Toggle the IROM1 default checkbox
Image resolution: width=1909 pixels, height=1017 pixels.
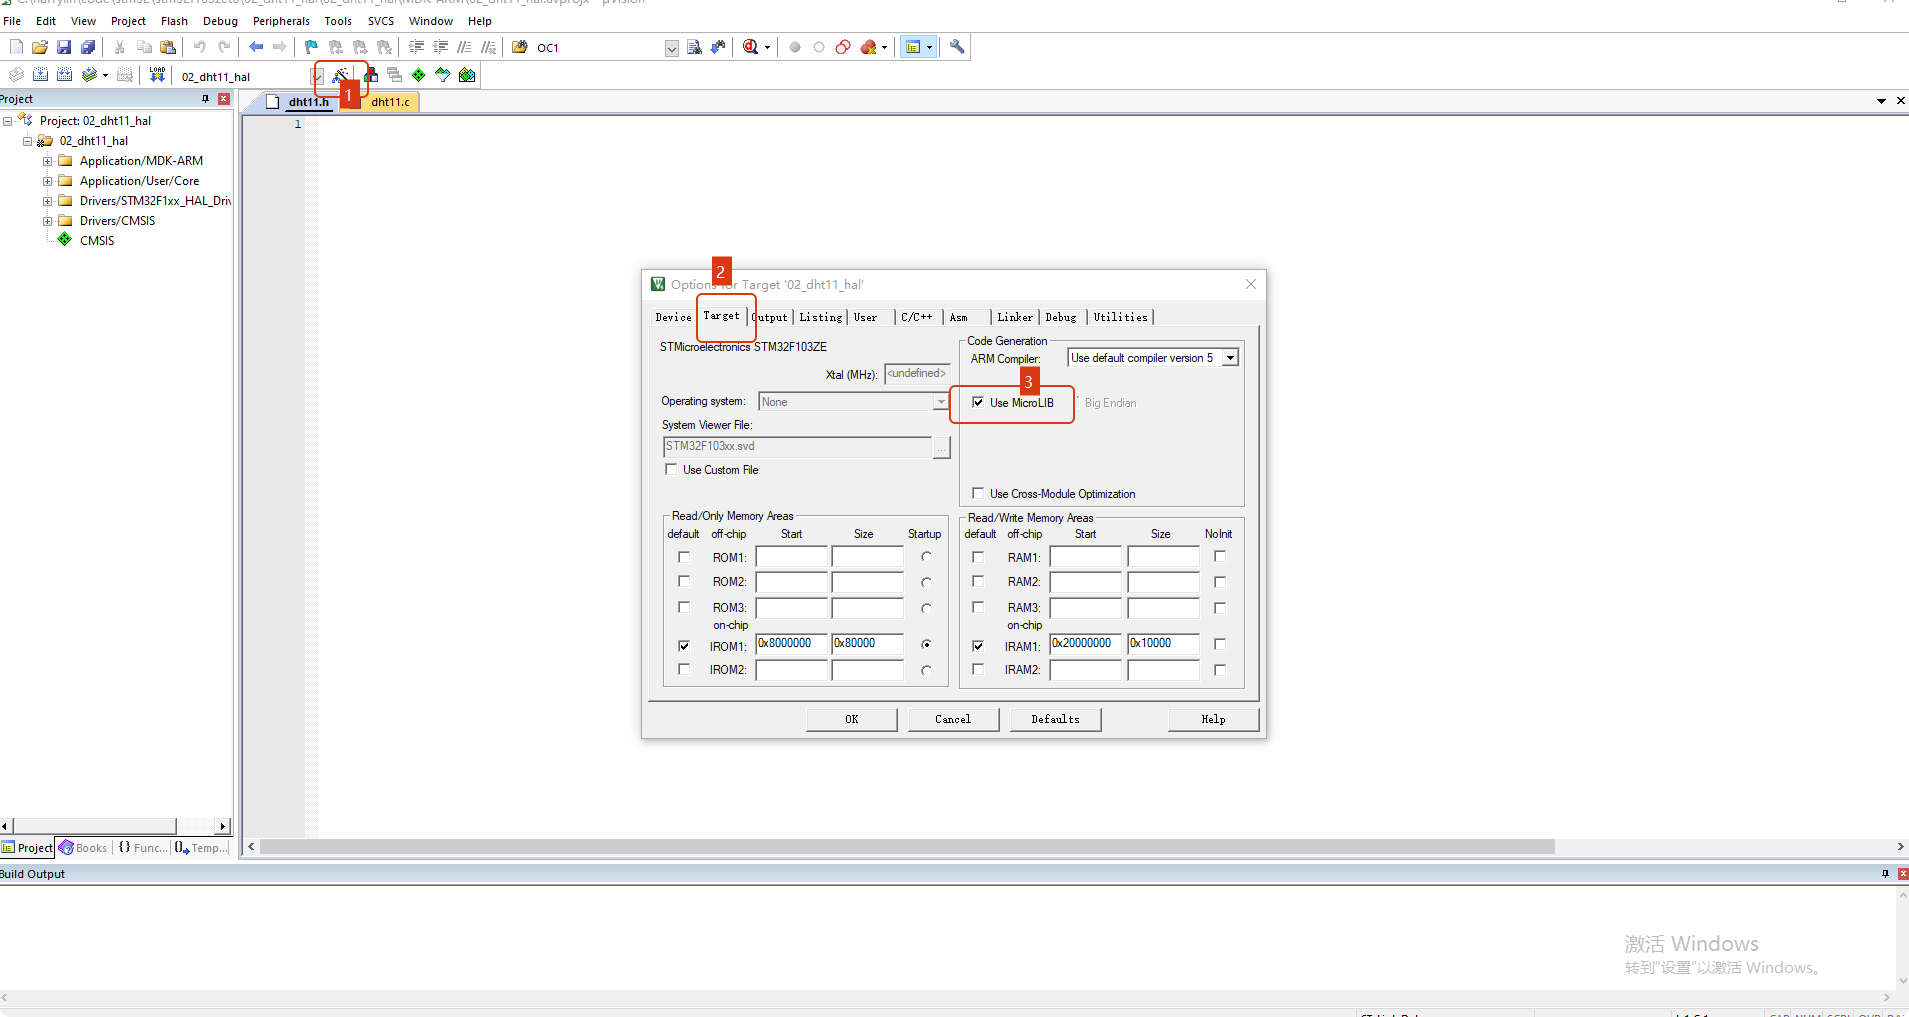pos(684,646)
